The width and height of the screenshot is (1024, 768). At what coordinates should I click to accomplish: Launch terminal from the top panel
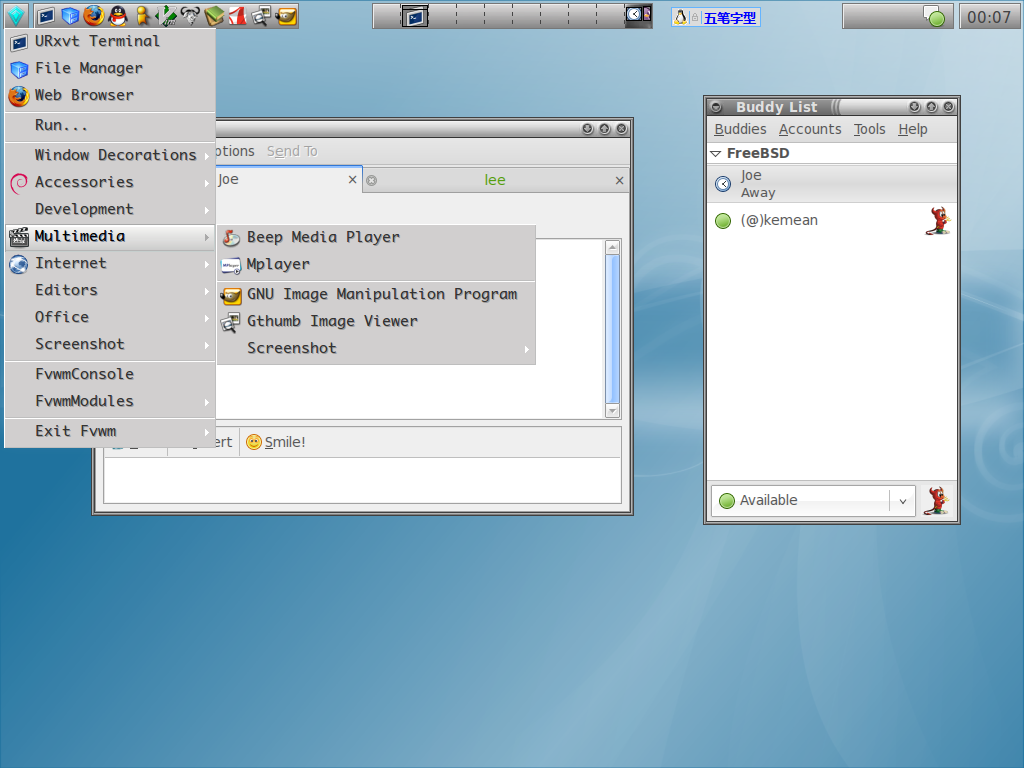click(x=46, y=16)
